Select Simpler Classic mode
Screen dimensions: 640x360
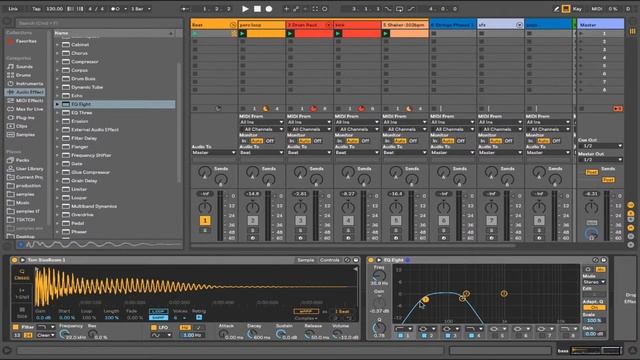pos(22,274)
